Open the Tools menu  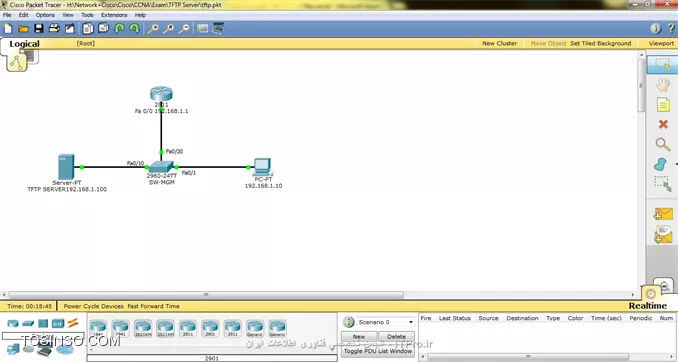click(x=87, y=15)
